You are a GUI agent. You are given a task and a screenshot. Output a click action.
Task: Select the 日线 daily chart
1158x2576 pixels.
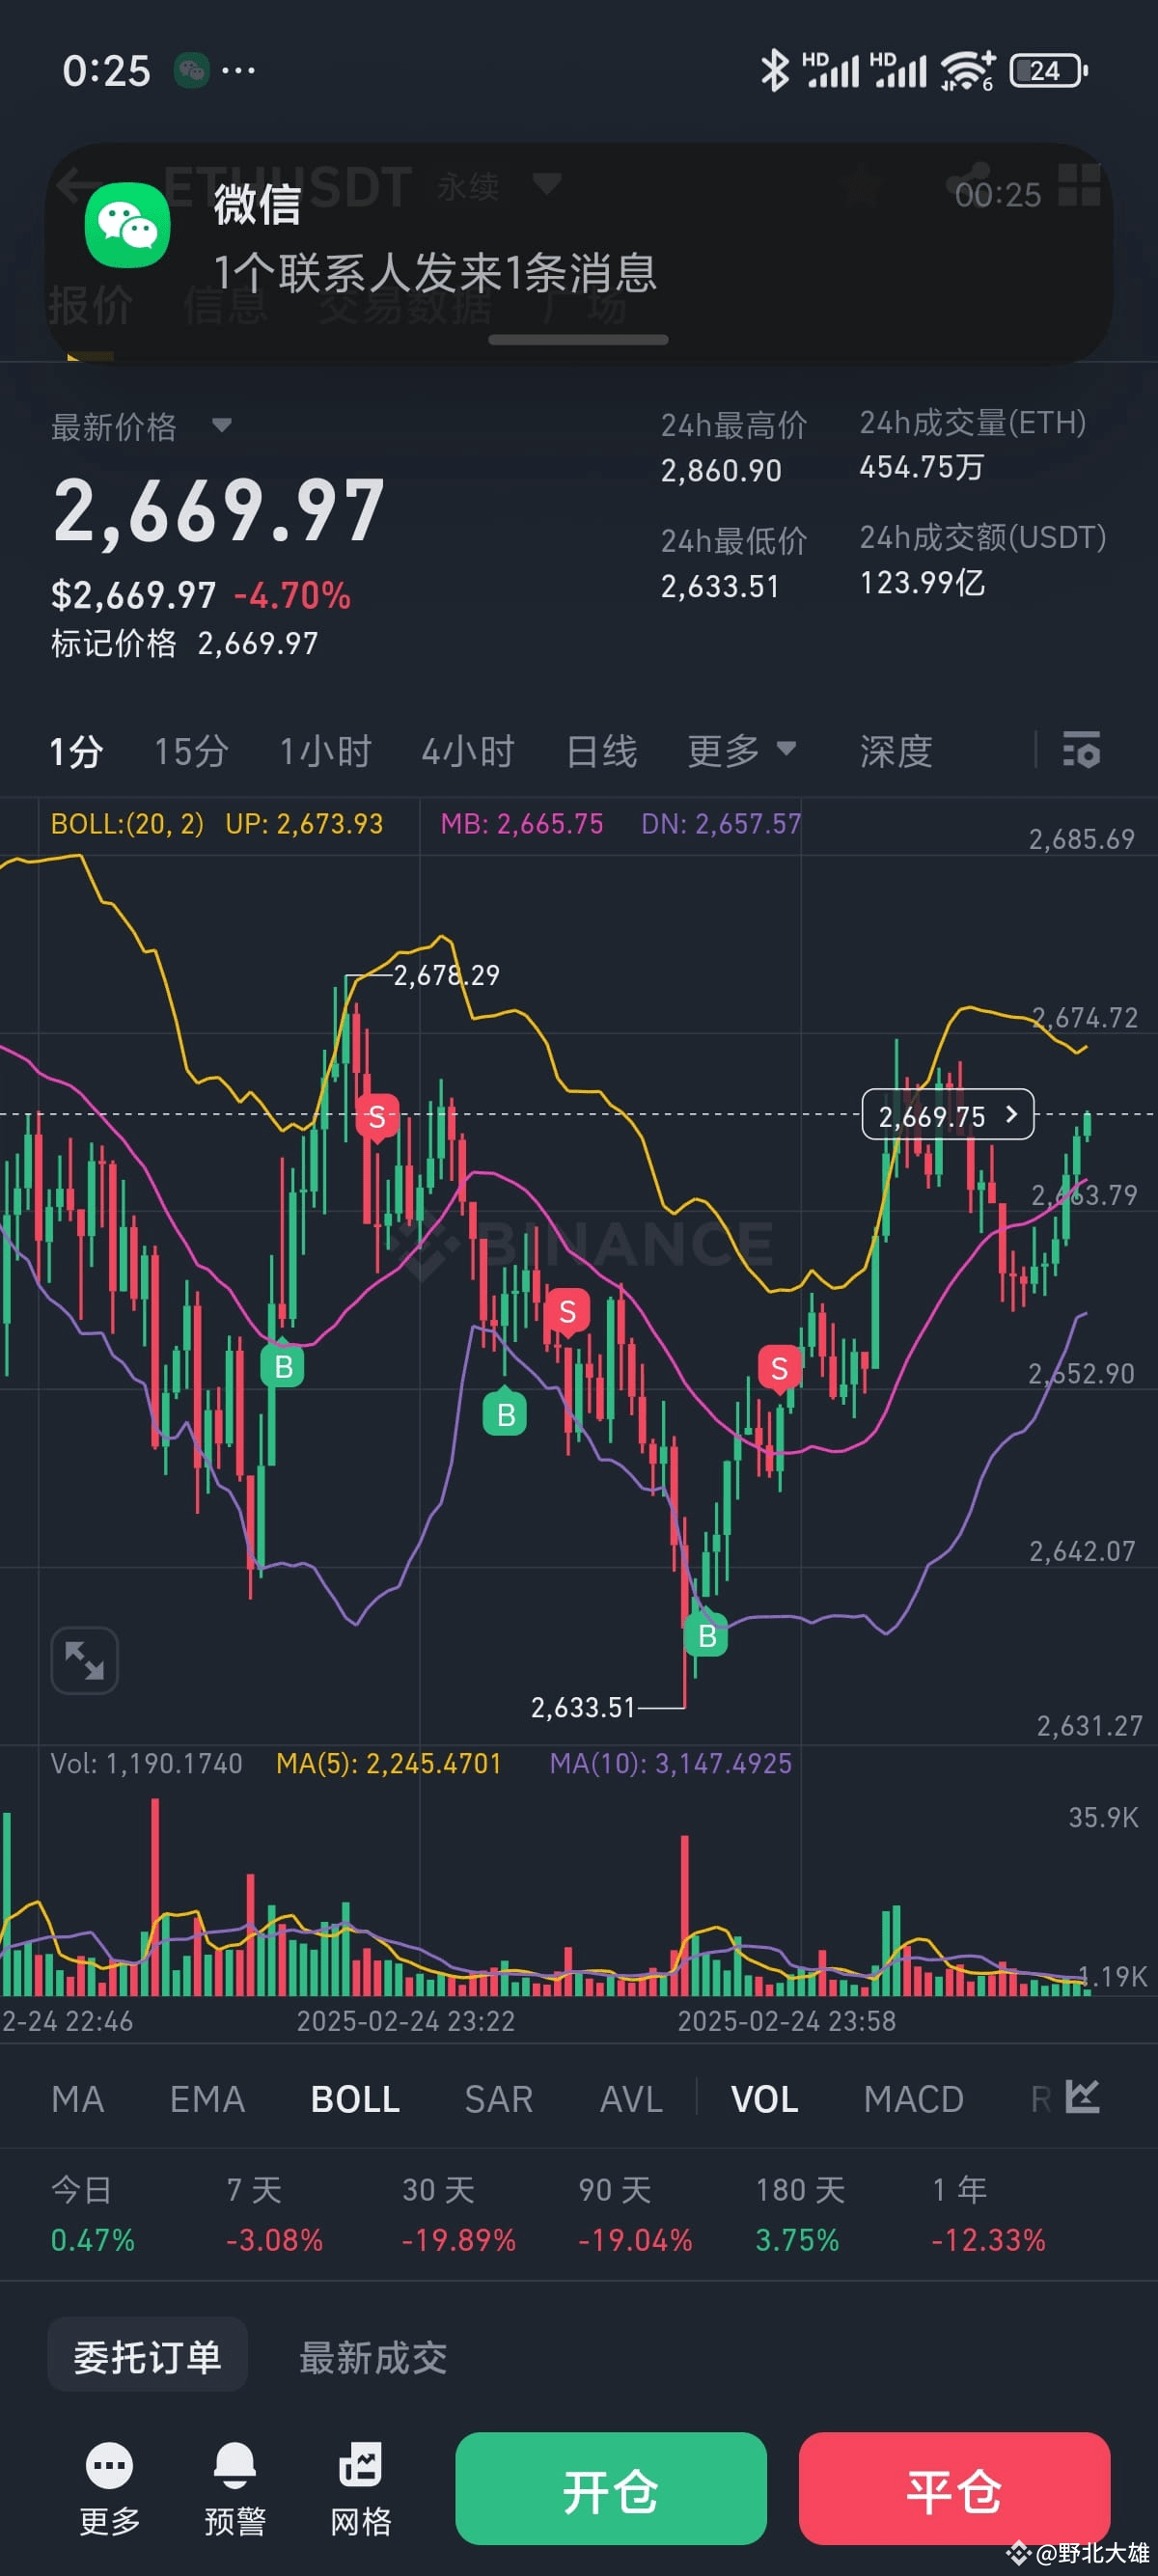point(601,751)
